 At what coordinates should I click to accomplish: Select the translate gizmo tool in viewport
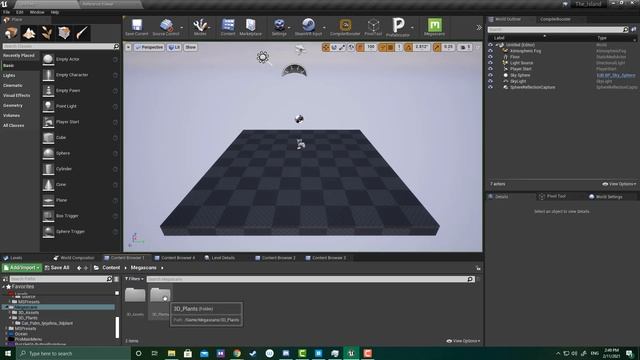pos(326,47)
